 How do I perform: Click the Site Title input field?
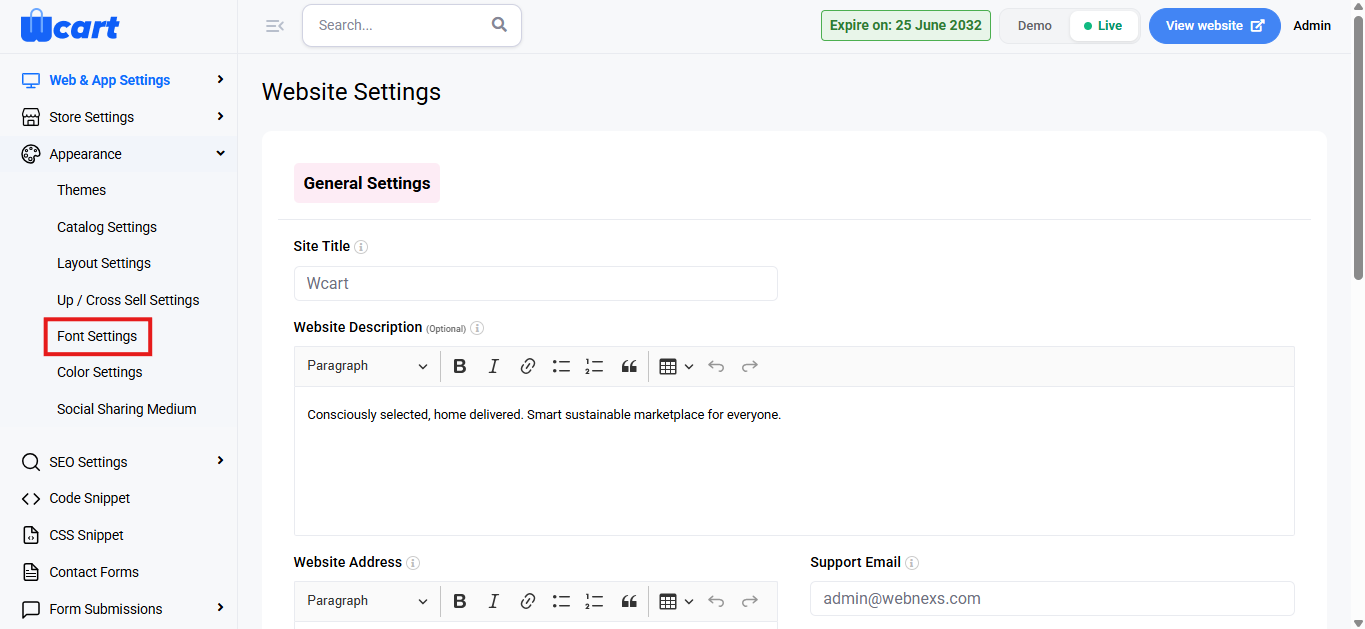[x=536, y=283]
